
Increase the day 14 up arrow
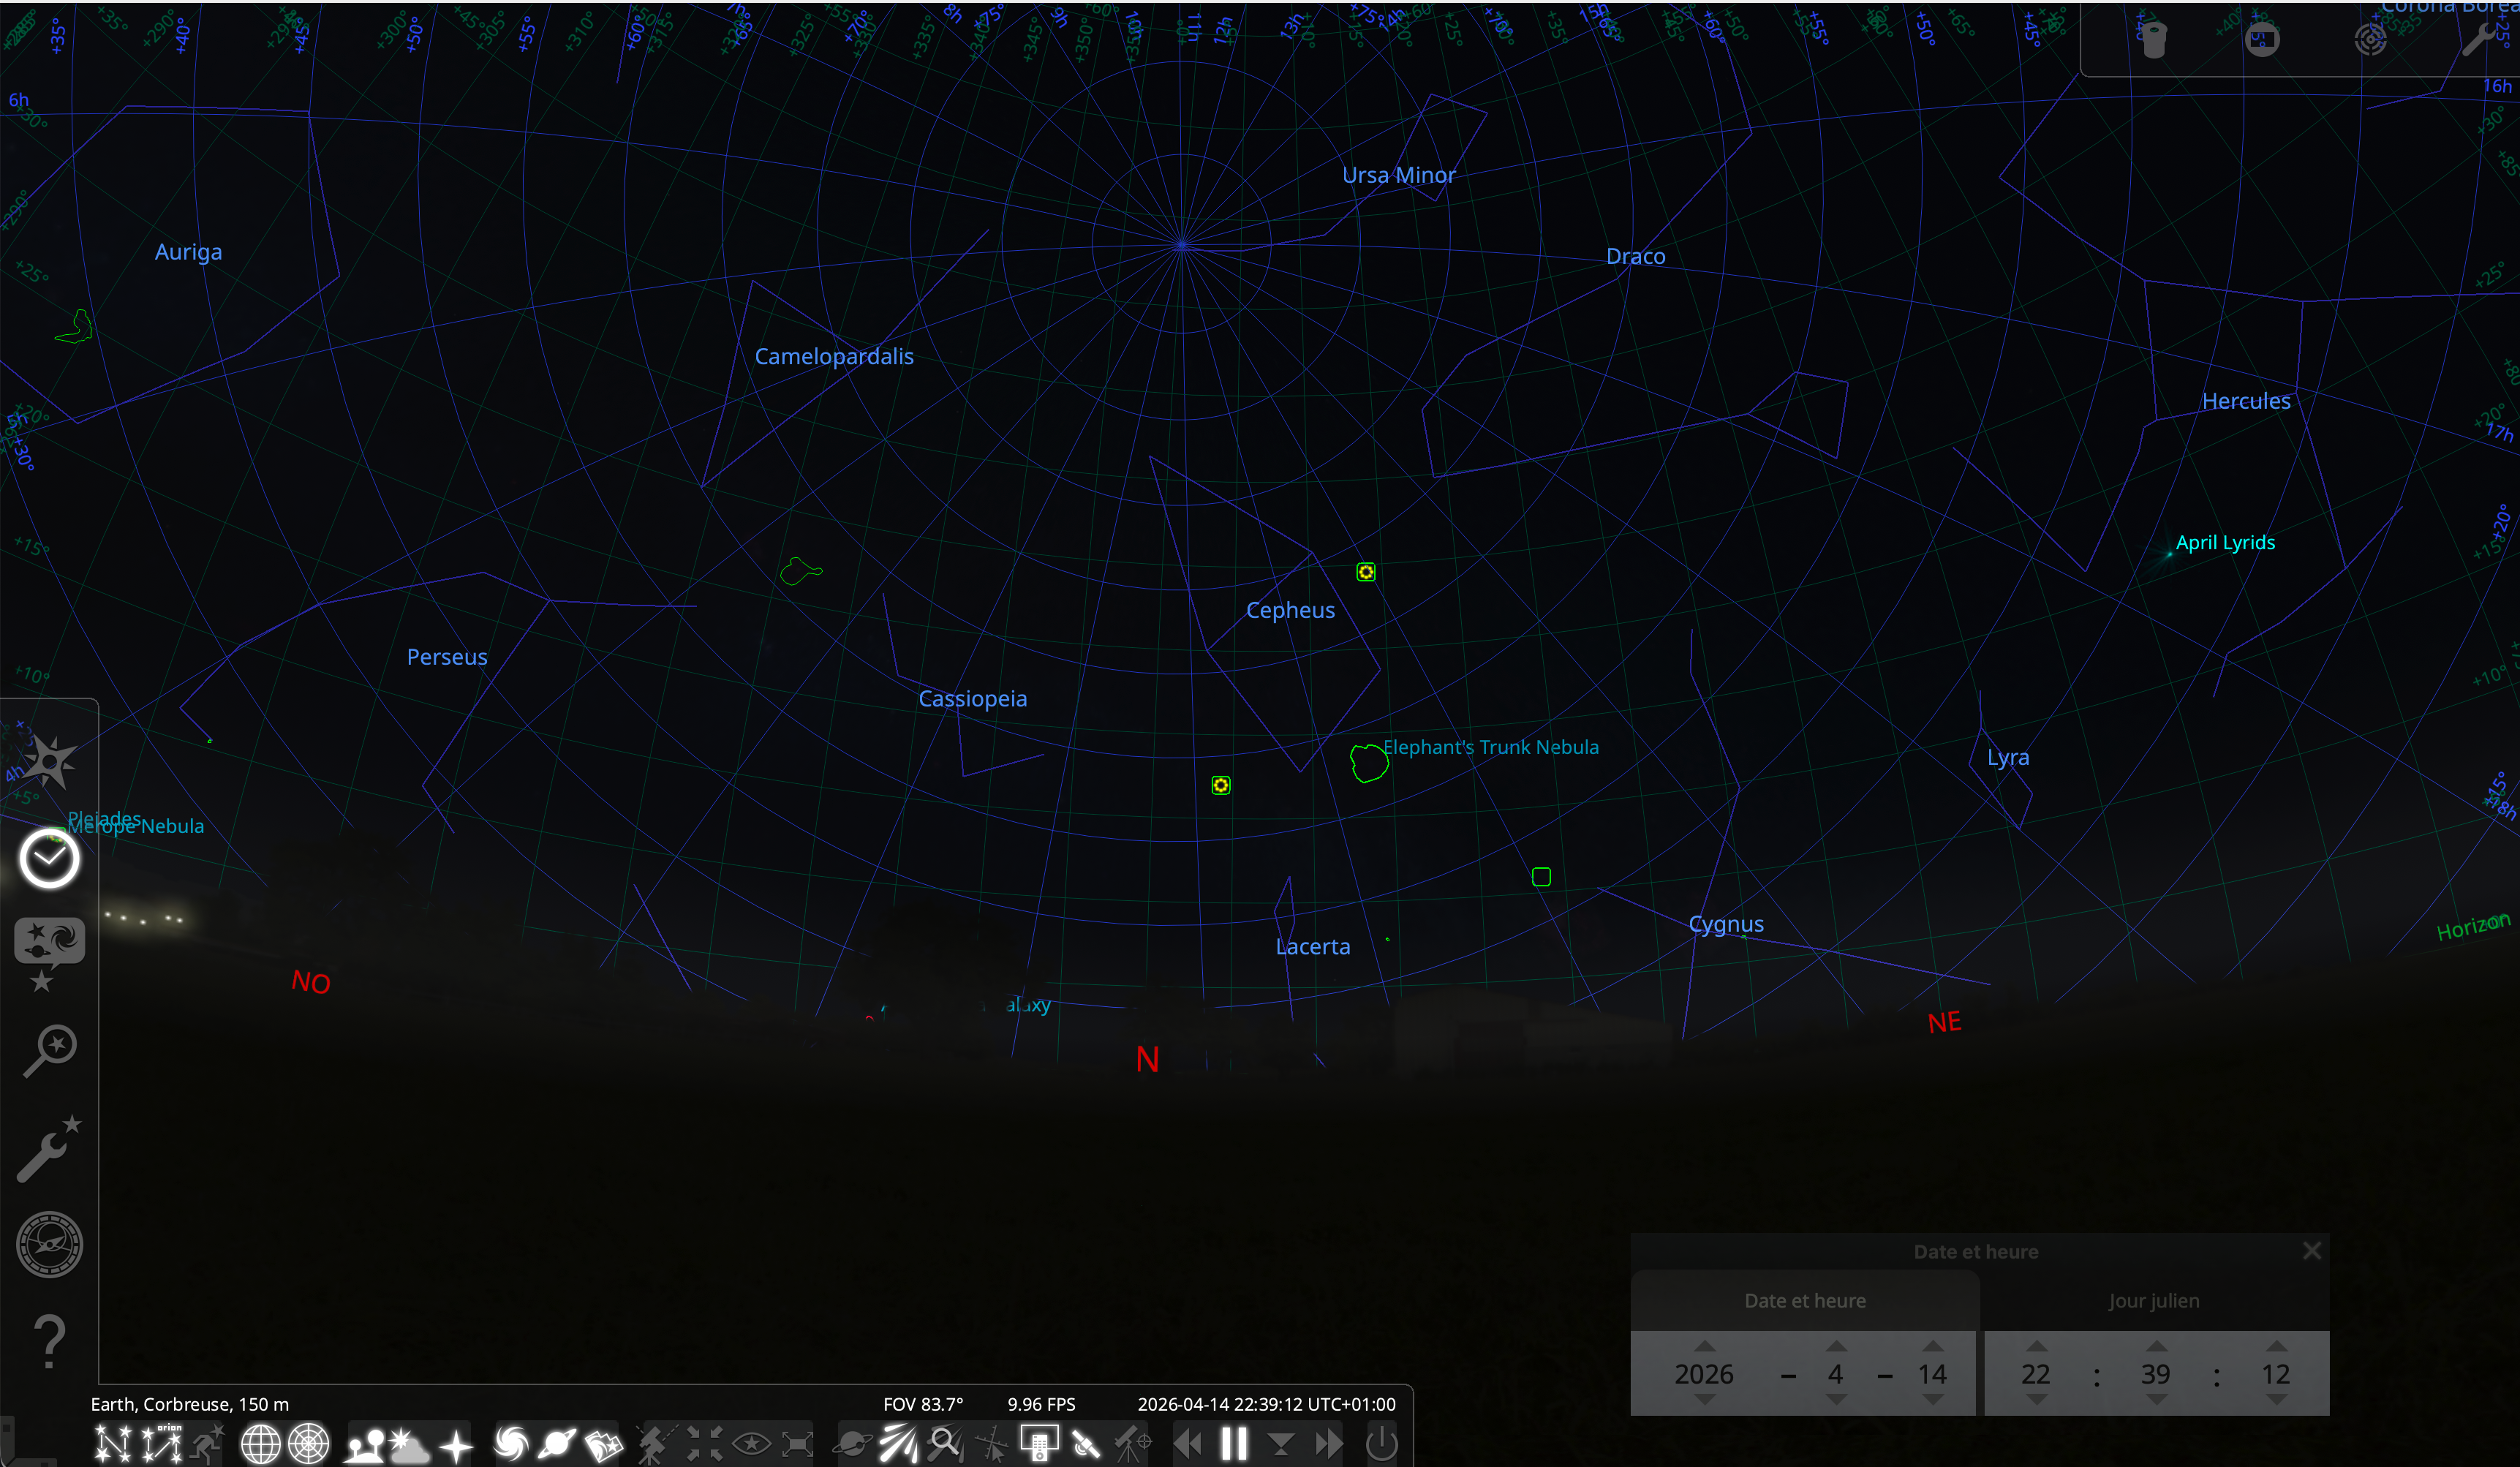(x=1933, y=1346)
